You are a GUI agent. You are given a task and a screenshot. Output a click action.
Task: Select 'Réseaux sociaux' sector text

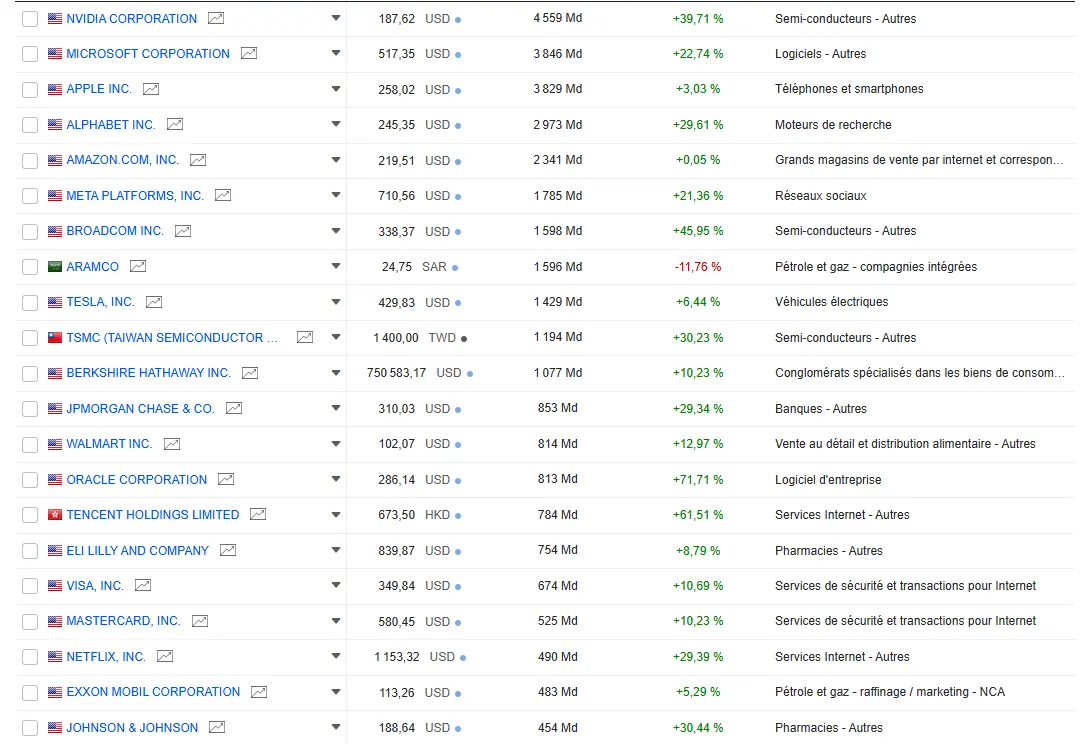pyautogui.click(x=820, y=196)
